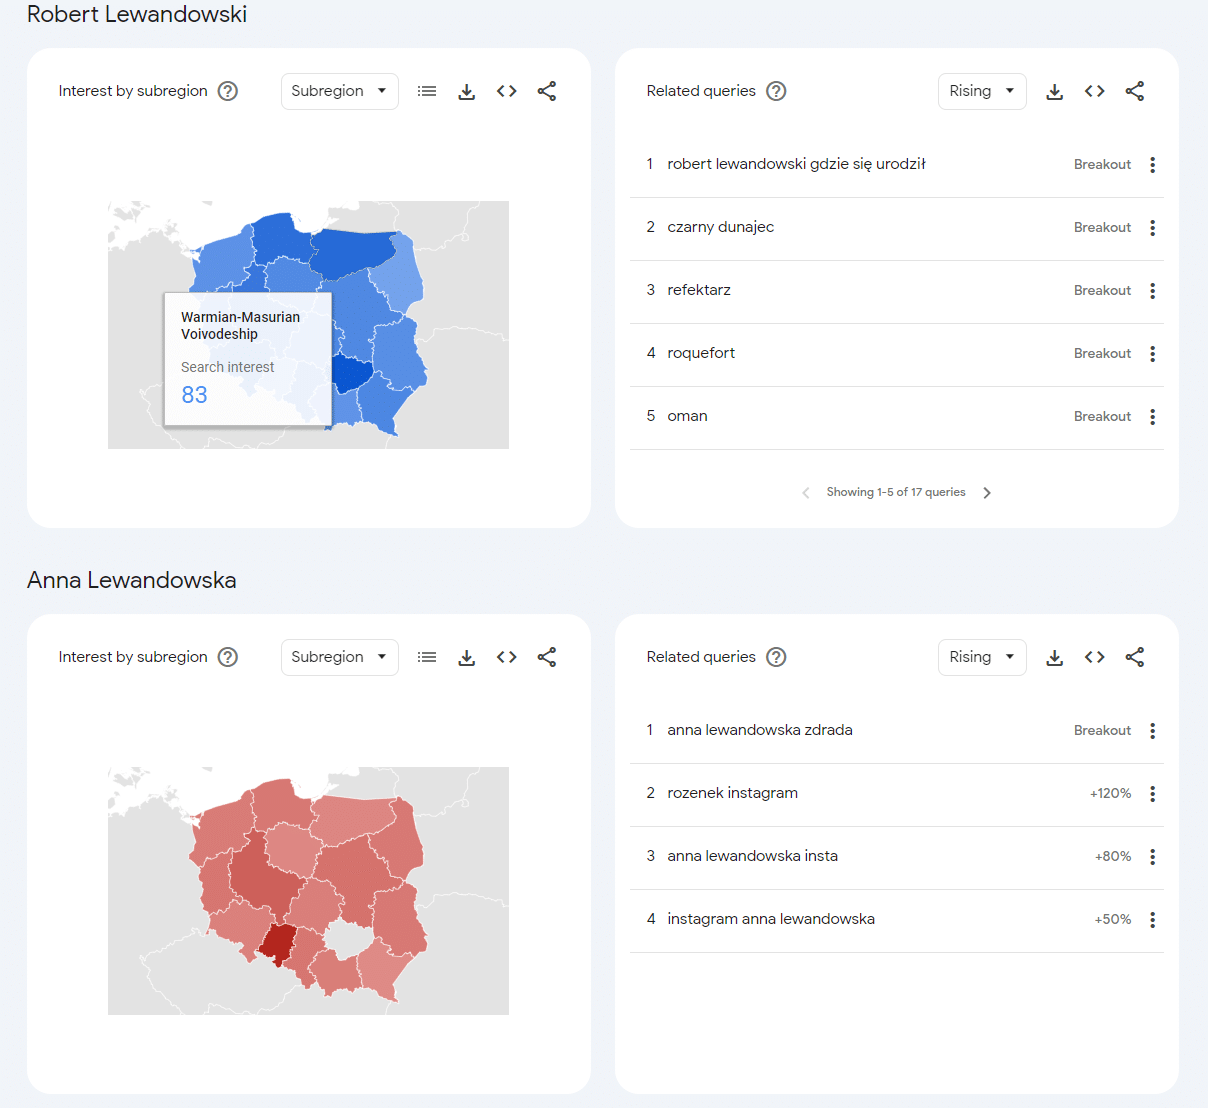Click the Anna Lewandowska section heading
Viewport: 1208px width, 1108px height.
pos(132,580)
